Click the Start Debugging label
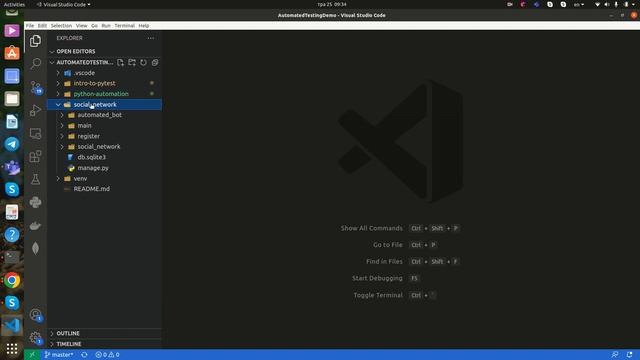This screenshot has height=360, width=640. point(377,278)
